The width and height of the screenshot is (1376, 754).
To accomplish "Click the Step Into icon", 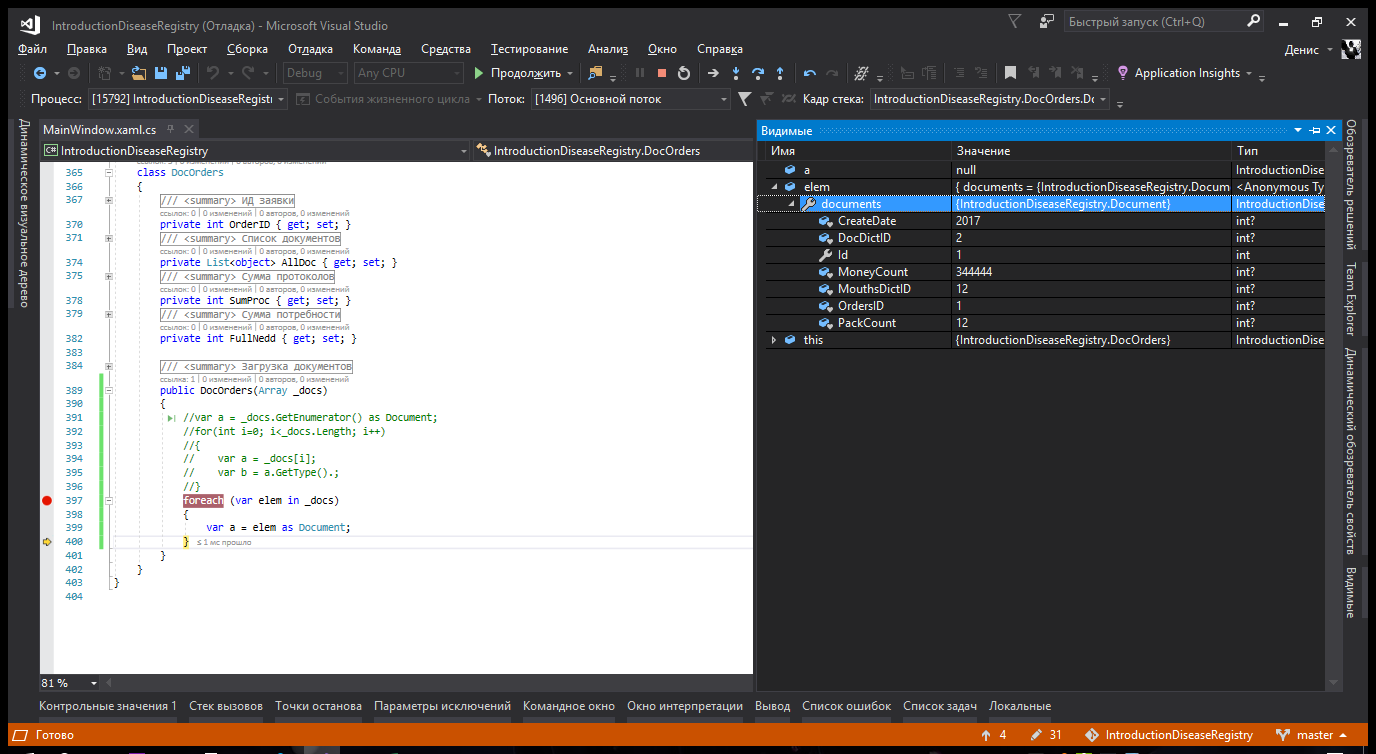I will point(736,73).
